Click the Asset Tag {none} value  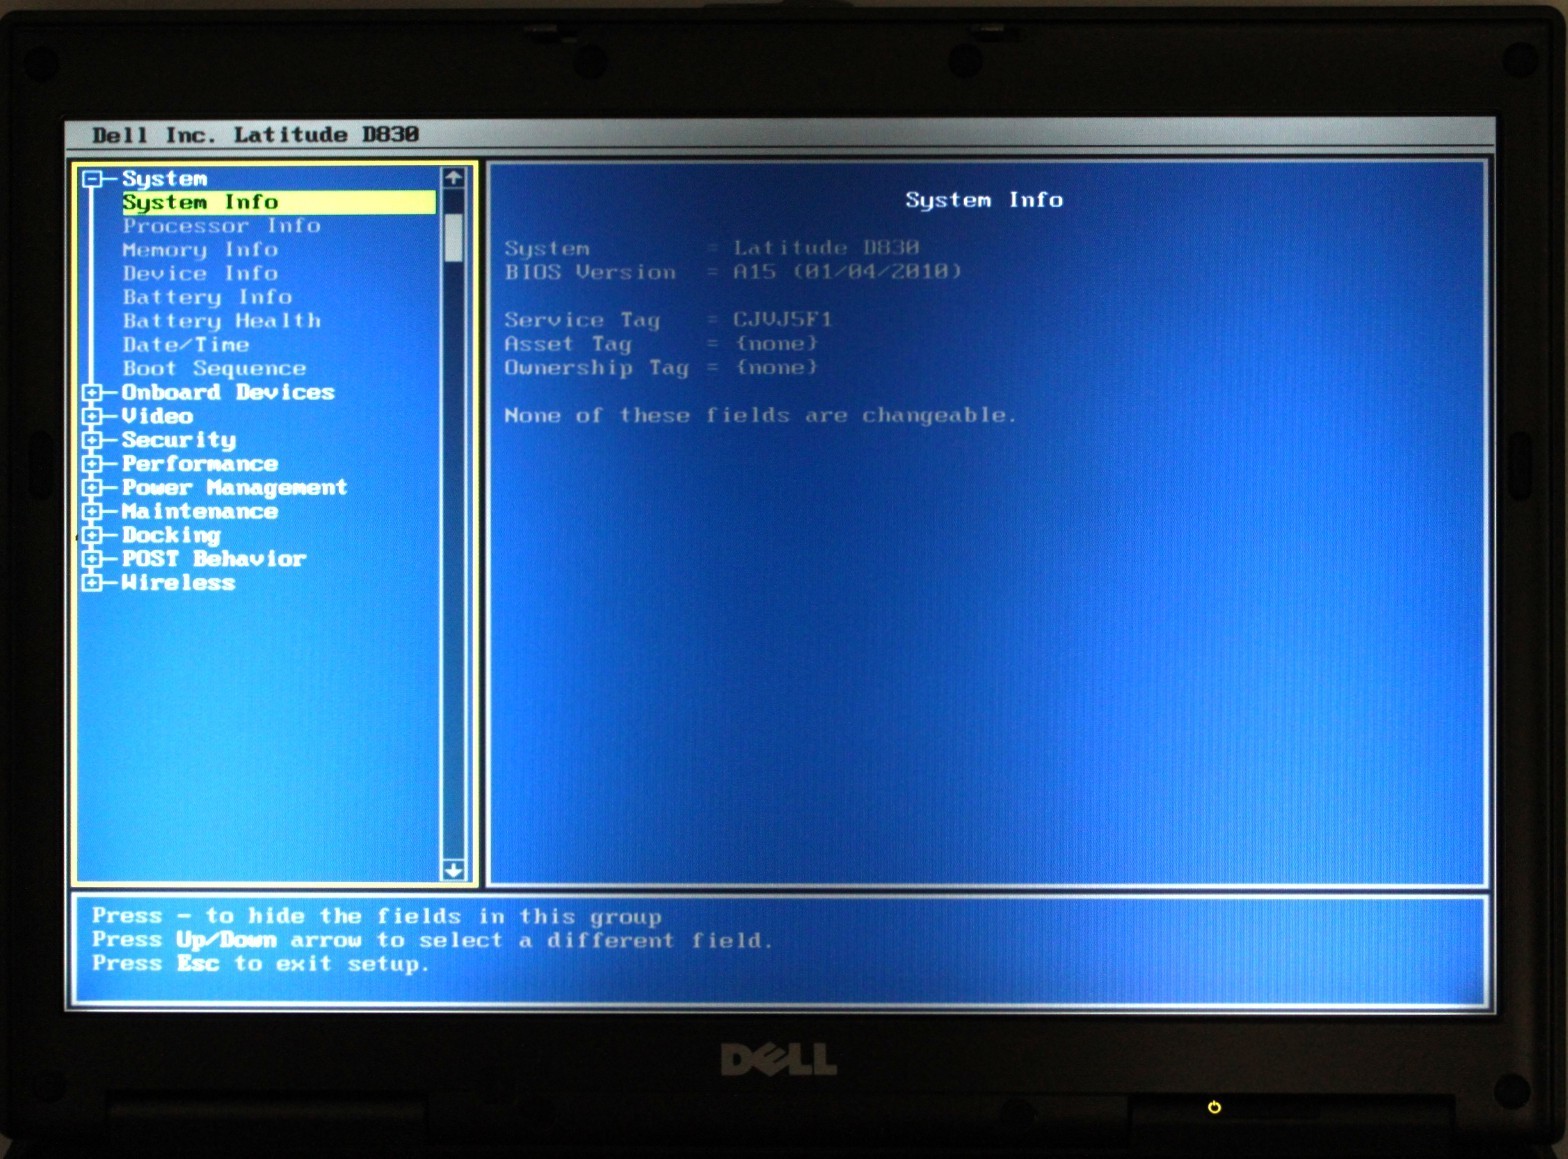pyautogui.click(x=777, y=344)
